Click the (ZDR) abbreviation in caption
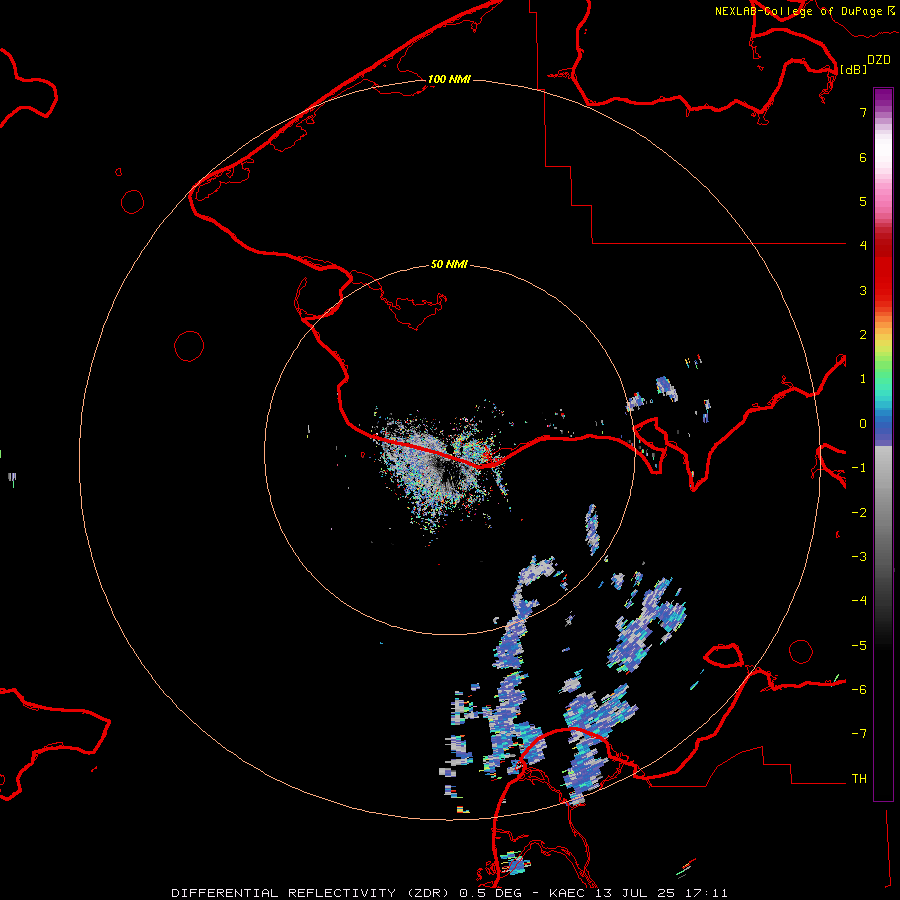The height and width of the screenshot is (900, 900). pyautogui.click(x=428, y=893)
